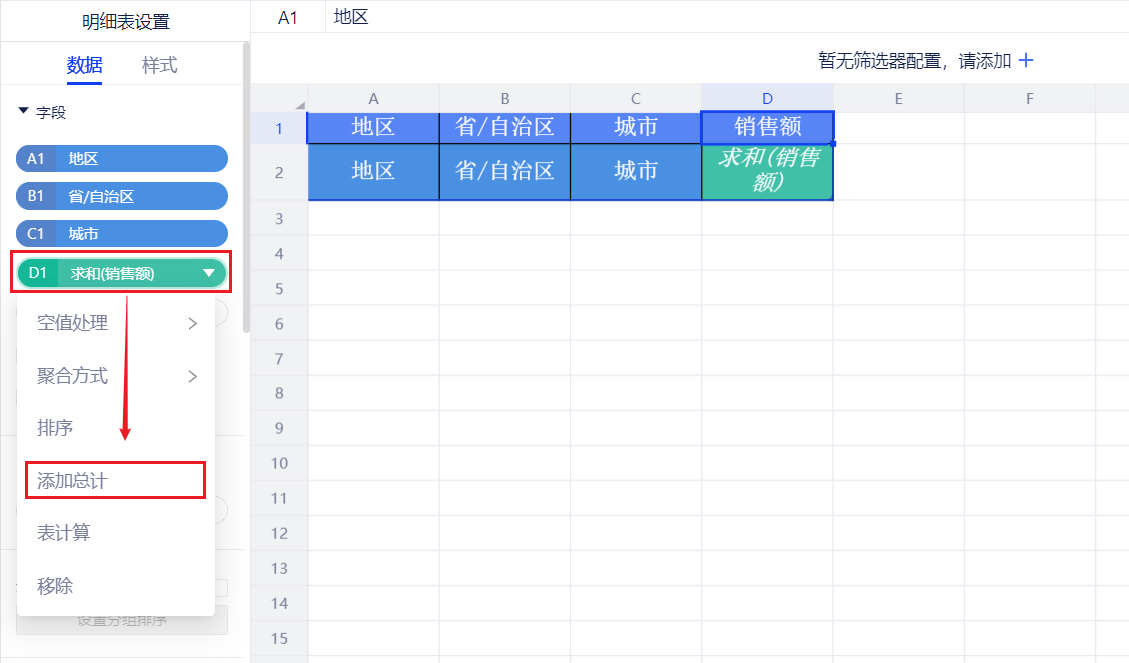Select row 5 header
The width and height of the screenshot is (1129, 663).
279,289
